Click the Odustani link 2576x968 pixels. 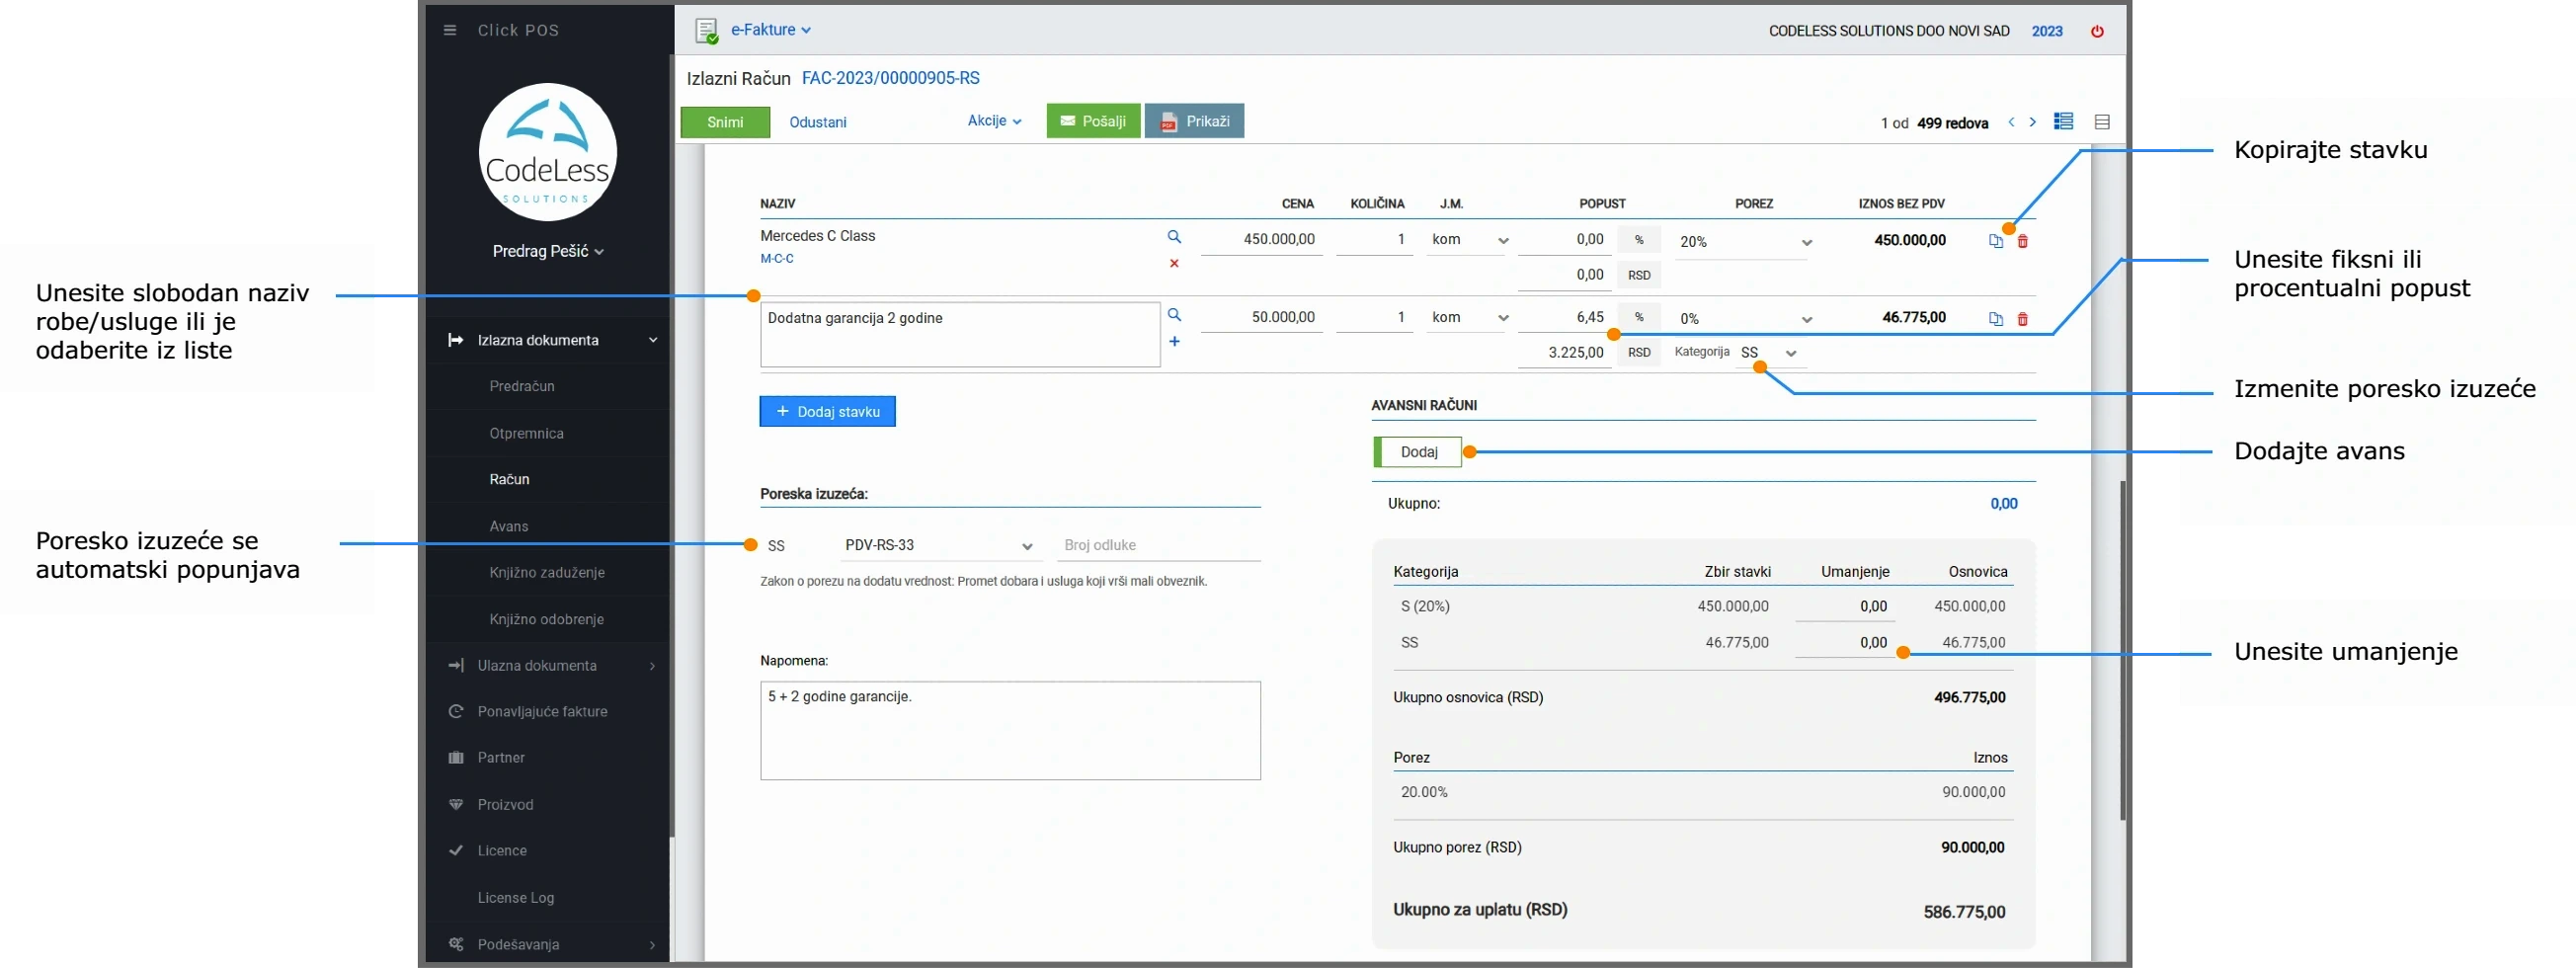(x=817, y=122)
